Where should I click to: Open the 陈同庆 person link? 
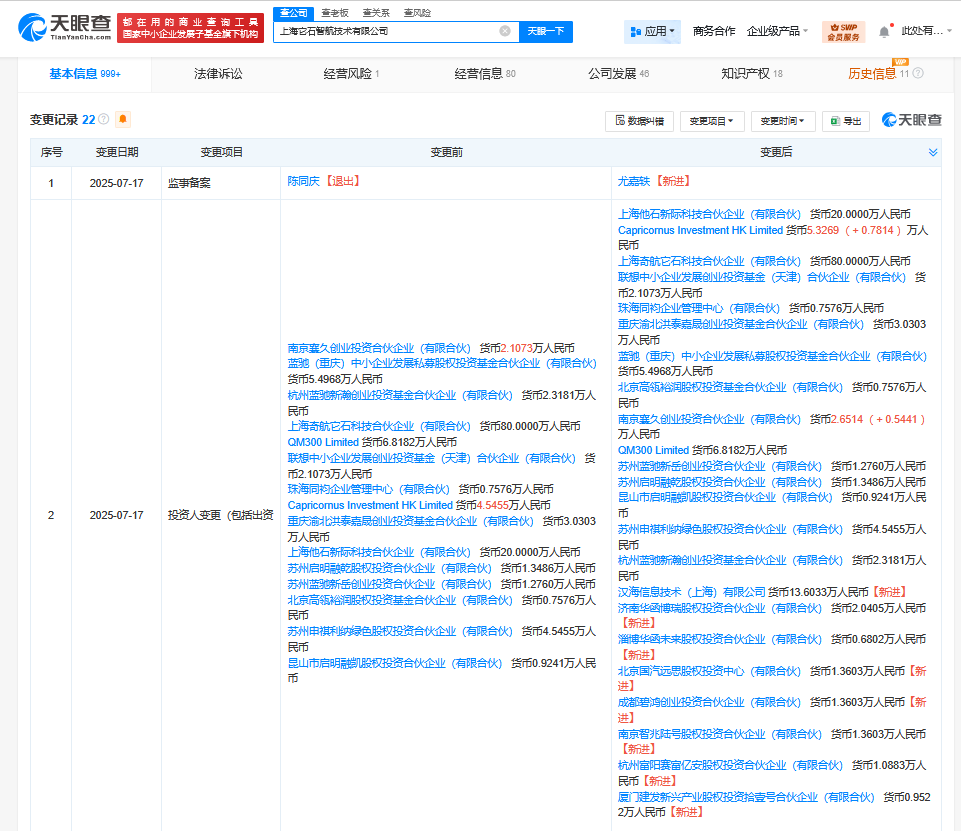tap(304, 181)
